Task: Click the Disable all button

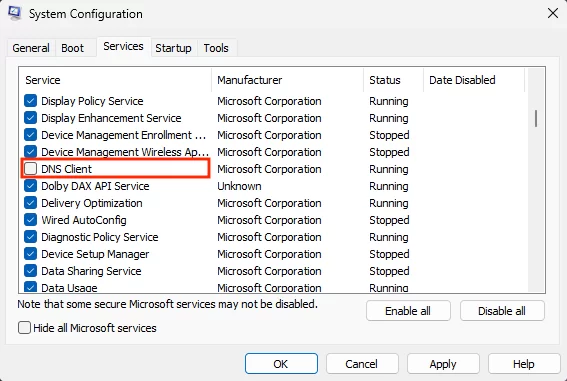Action: [x=502, y=311]
